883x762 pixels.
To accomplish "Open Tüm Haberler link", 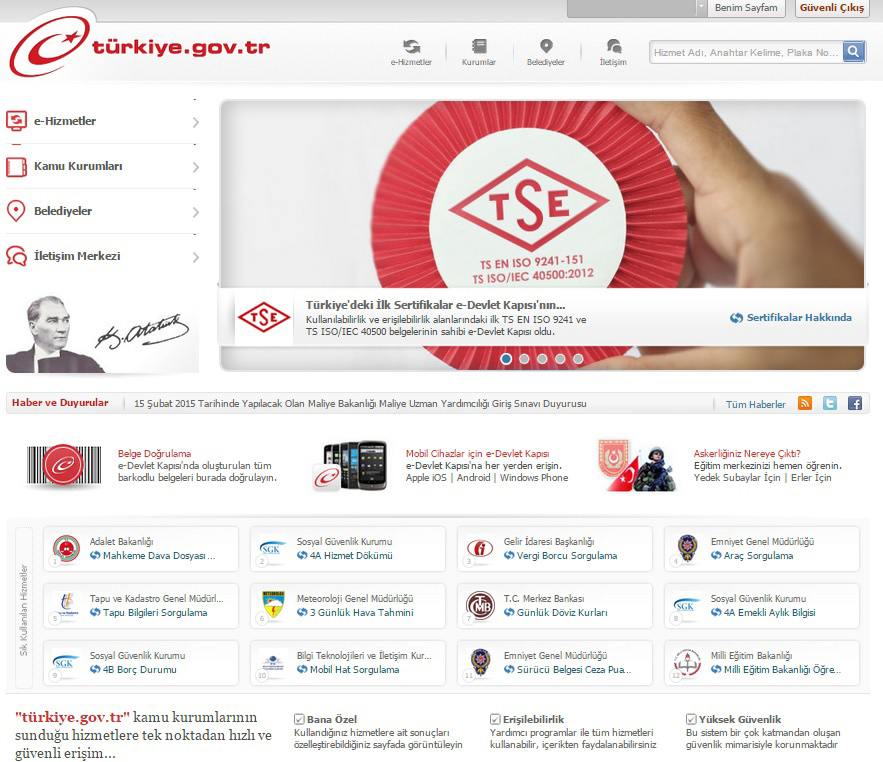I will (x=755, y=404).
